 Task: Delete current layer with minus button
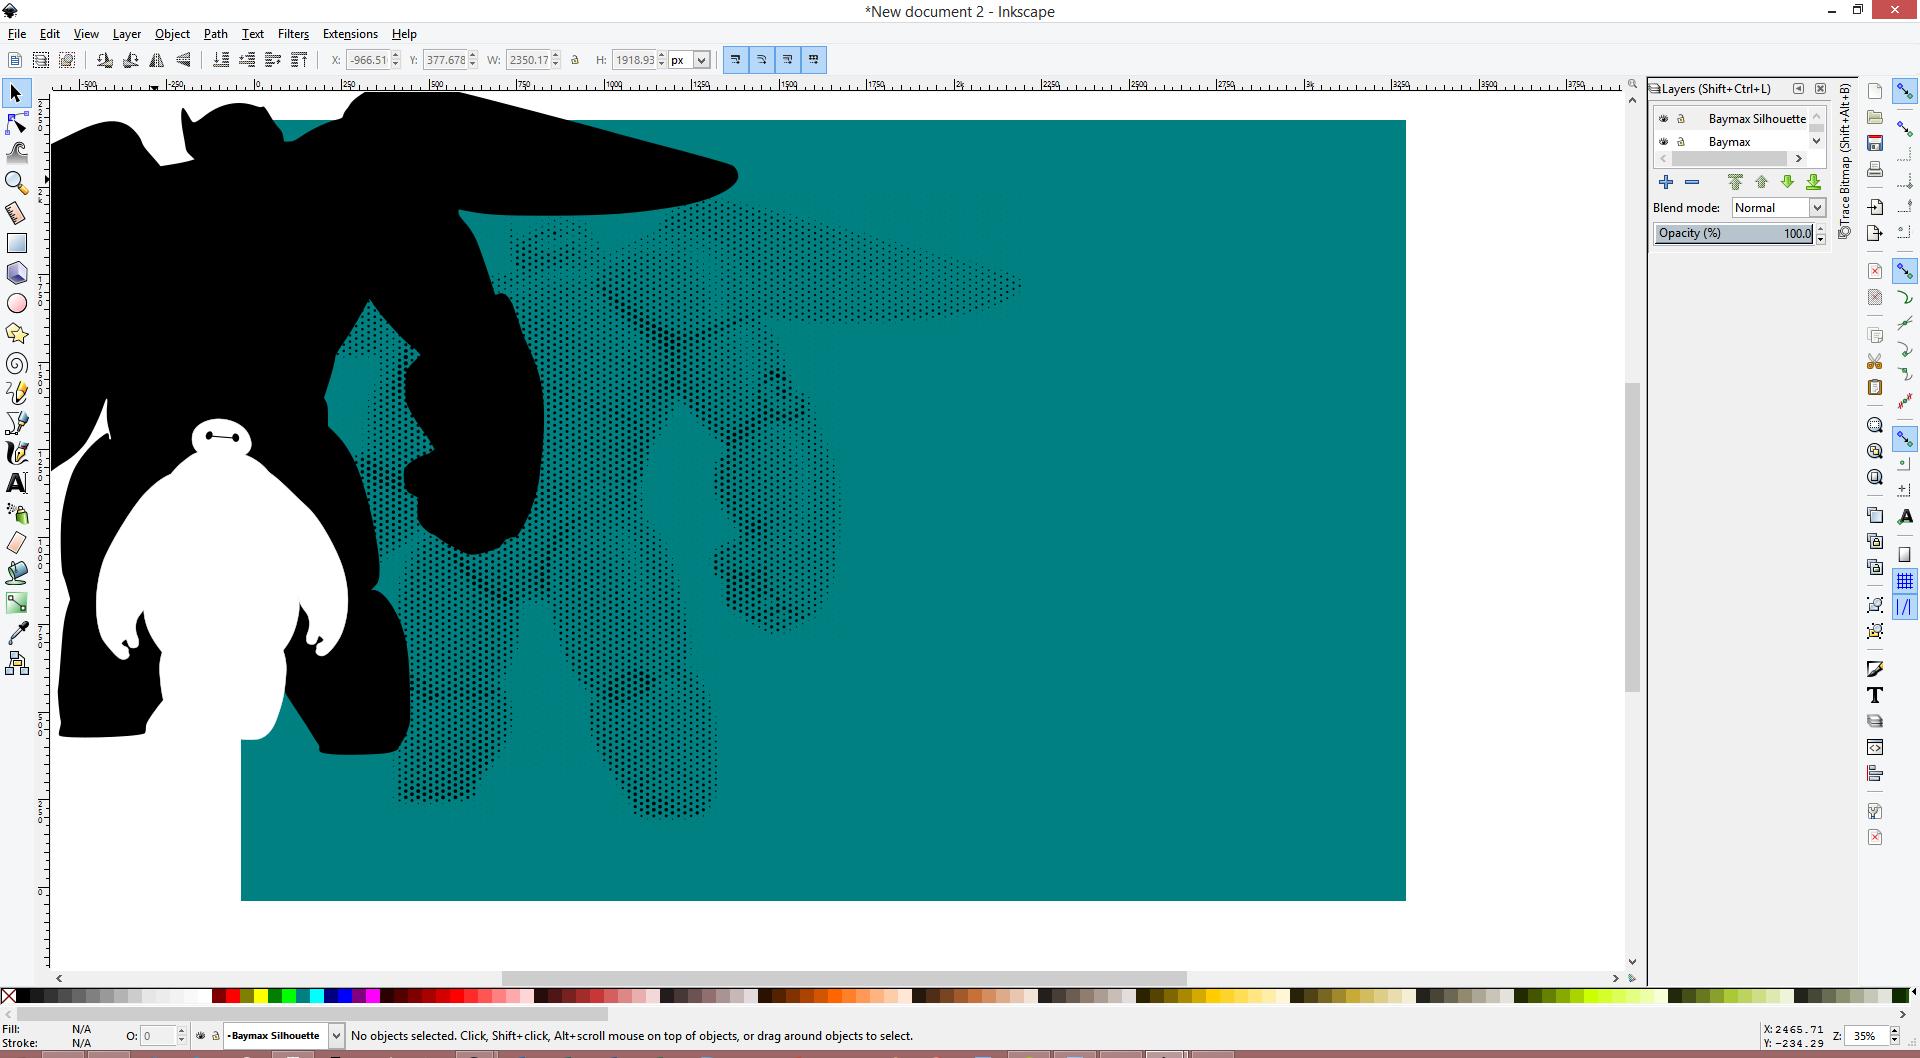1692,182
